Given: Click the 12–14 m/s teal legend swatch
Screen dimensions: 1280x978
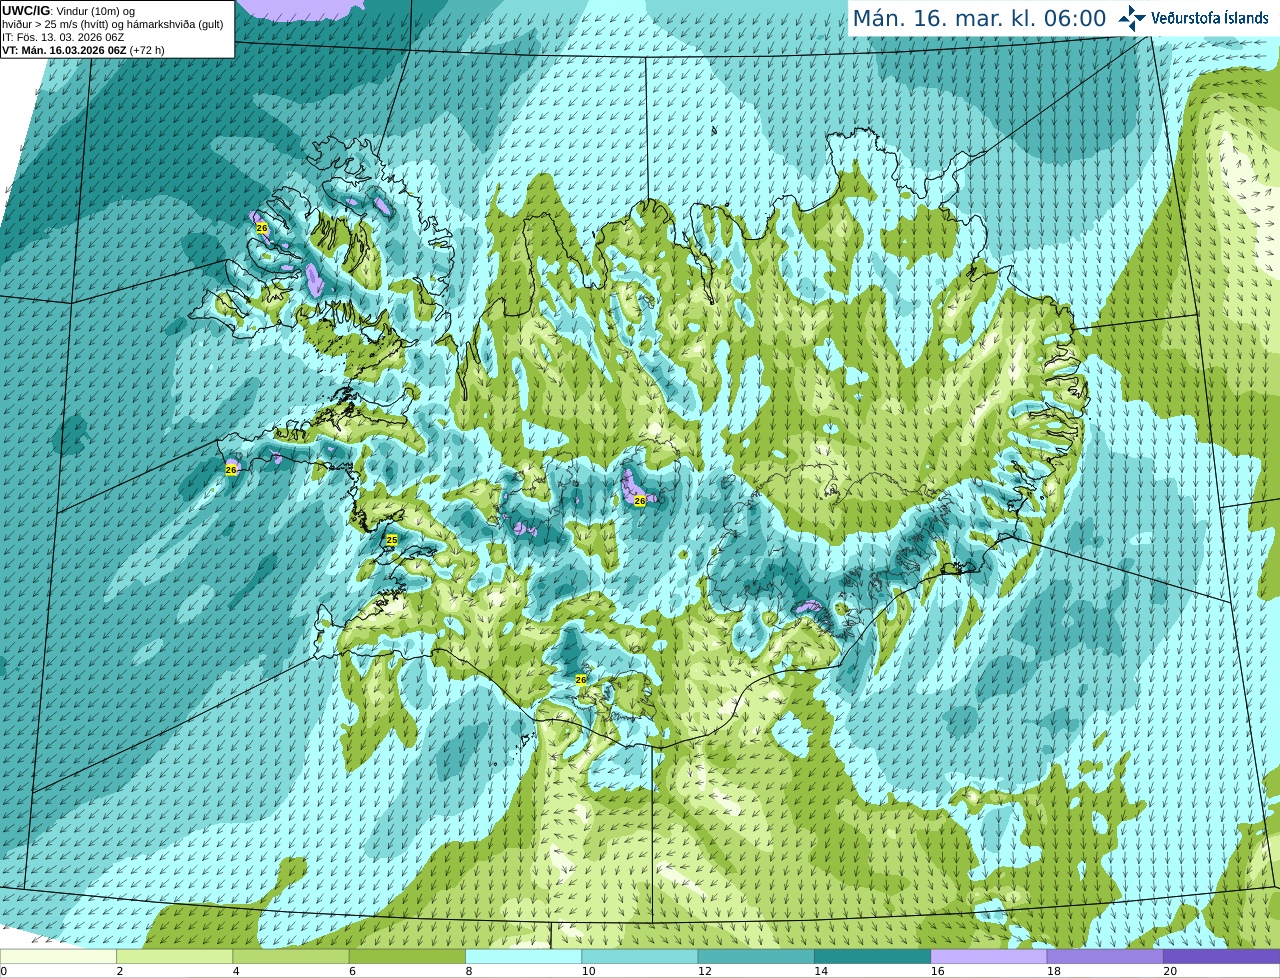Looking at the screenshot, I should point(756,956).
